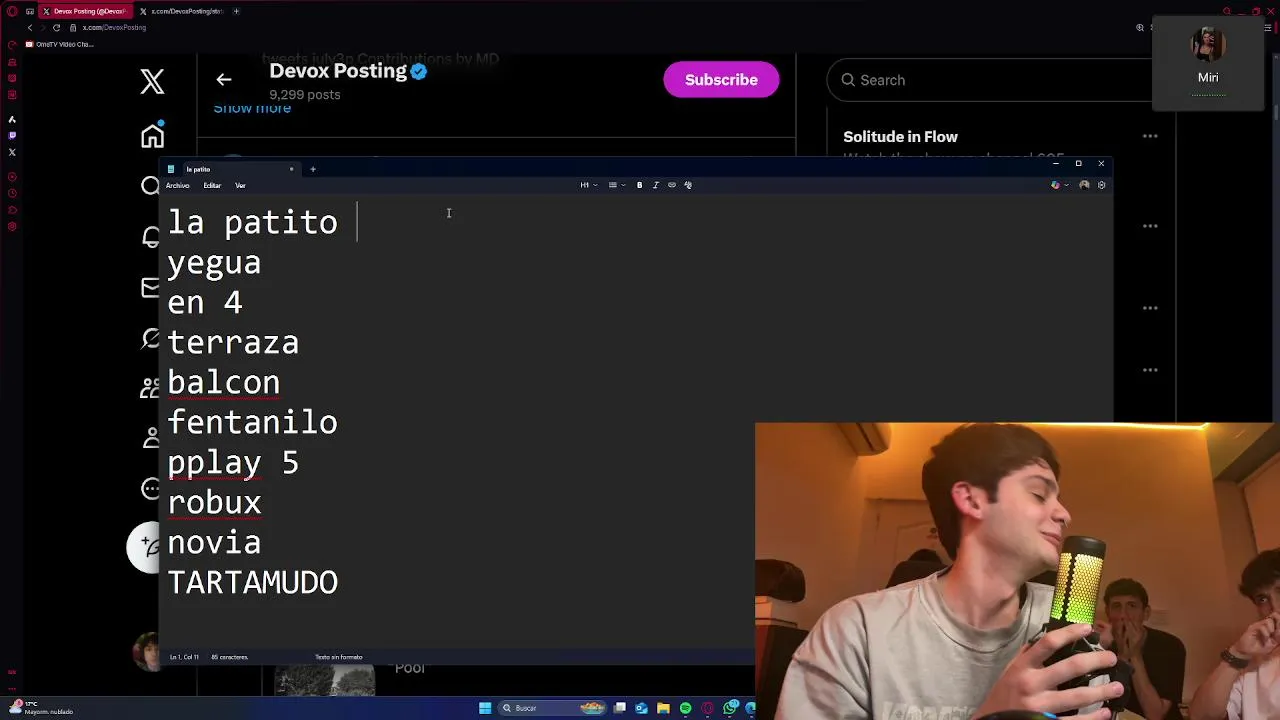Open Twitch in Opera sidebar
Image resolution: width=1280 pixels, height=720 pixels.
[x=12, y=135]
